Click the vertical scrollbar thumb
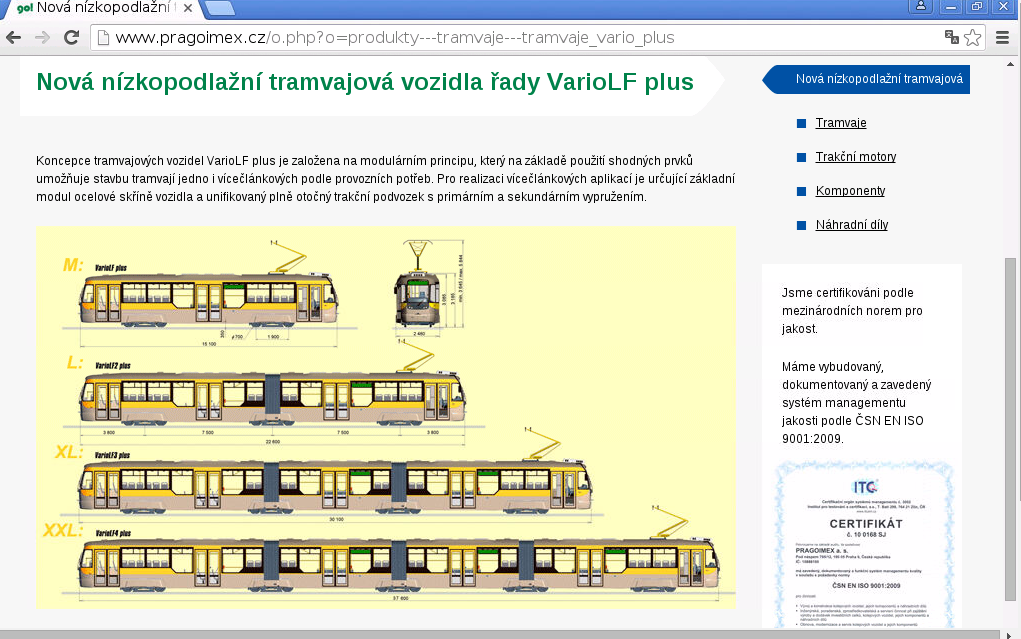 (1010, 430)
